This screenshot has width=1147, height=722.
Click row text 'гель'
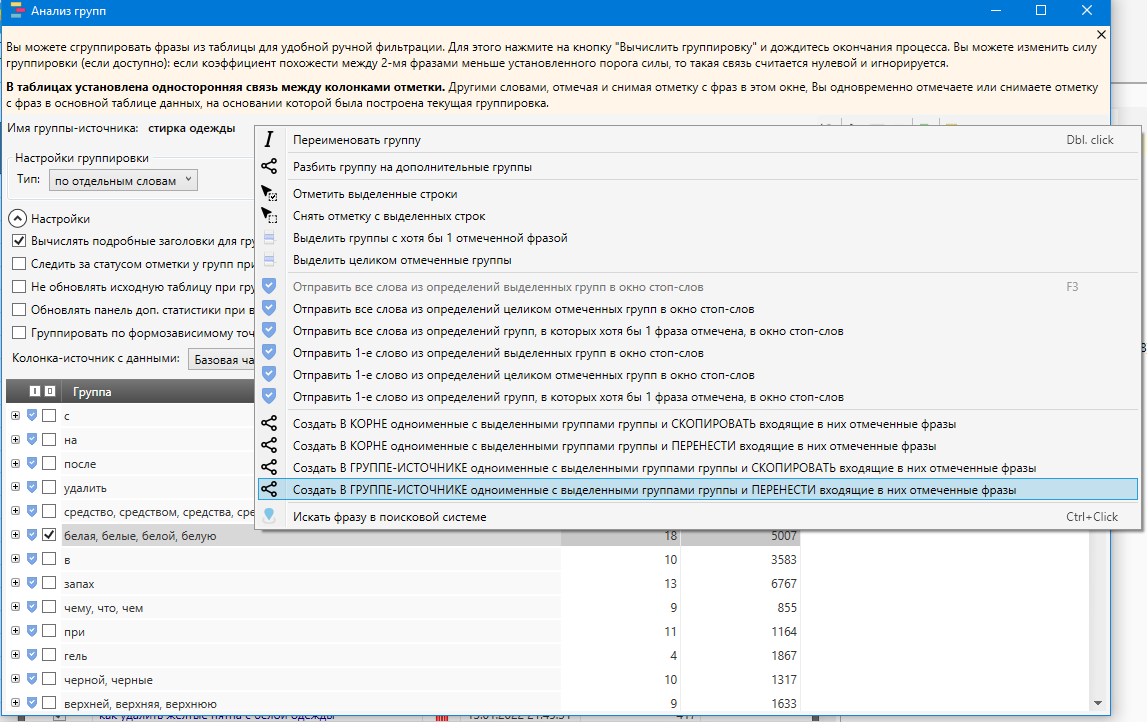point(75,655)
